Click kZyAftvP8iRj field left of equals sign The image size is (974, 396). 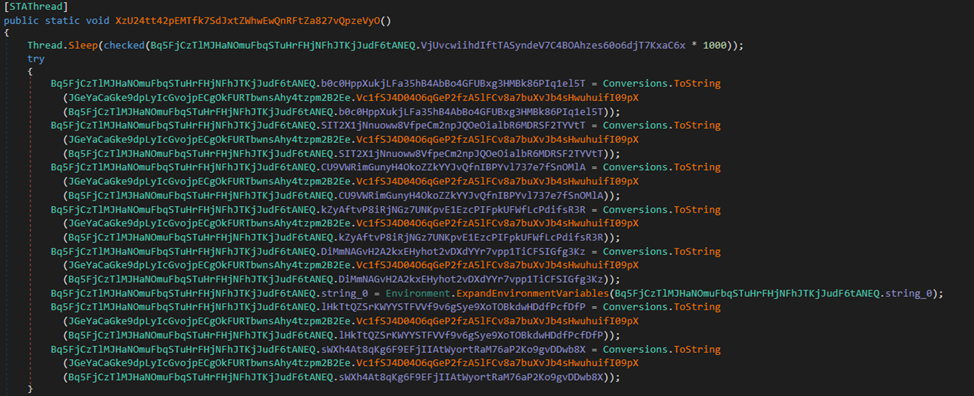pos(453,210)
